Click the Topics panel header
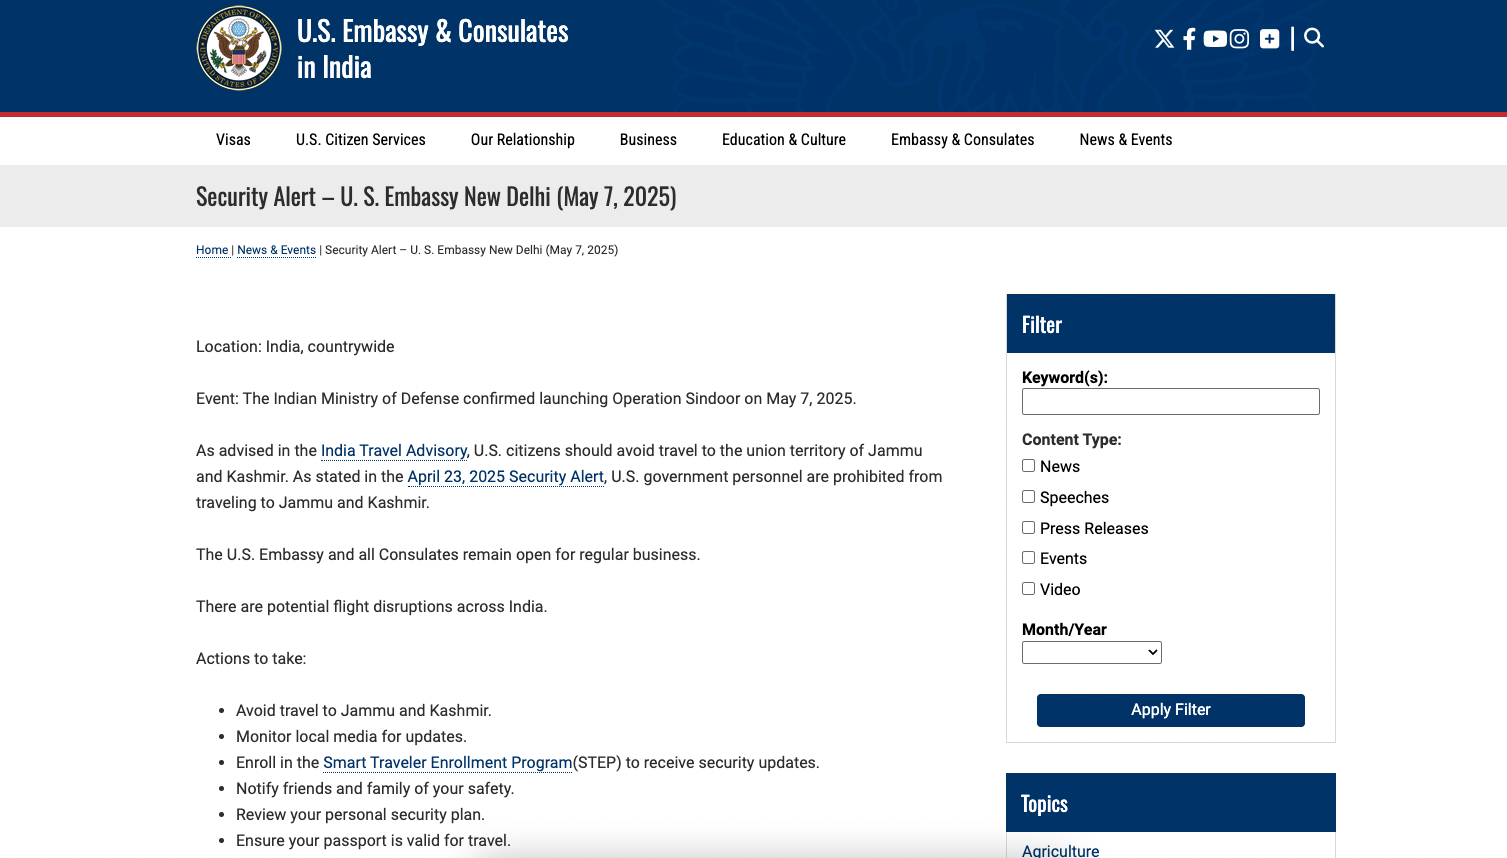Viewport: 1507px width, 858px height. click(x=1171, y=803)
